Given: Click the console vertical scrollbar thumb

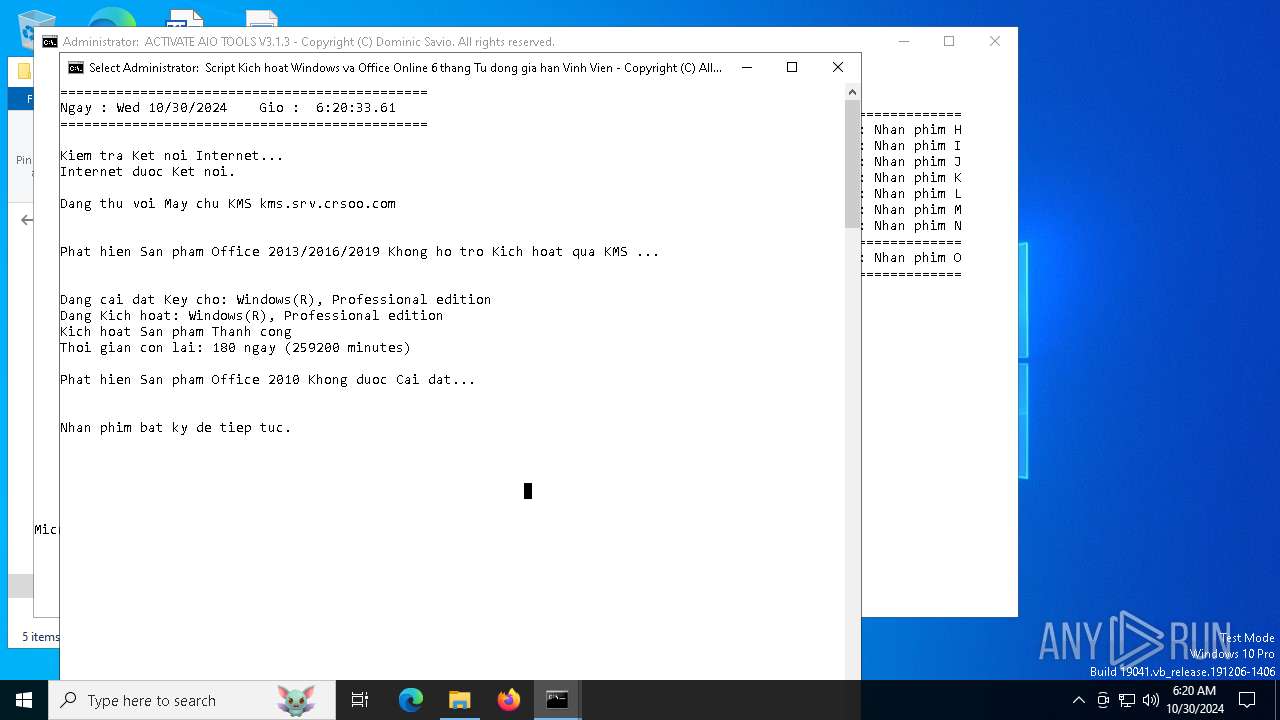Looking at the screenshot, I should (x=852, y=164).
